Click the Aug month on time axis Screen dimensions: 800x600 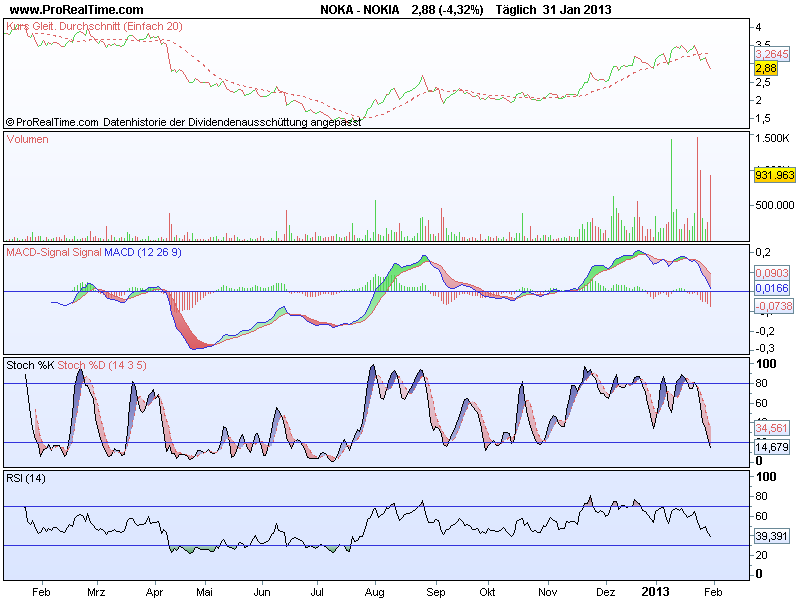coord(374,592)
